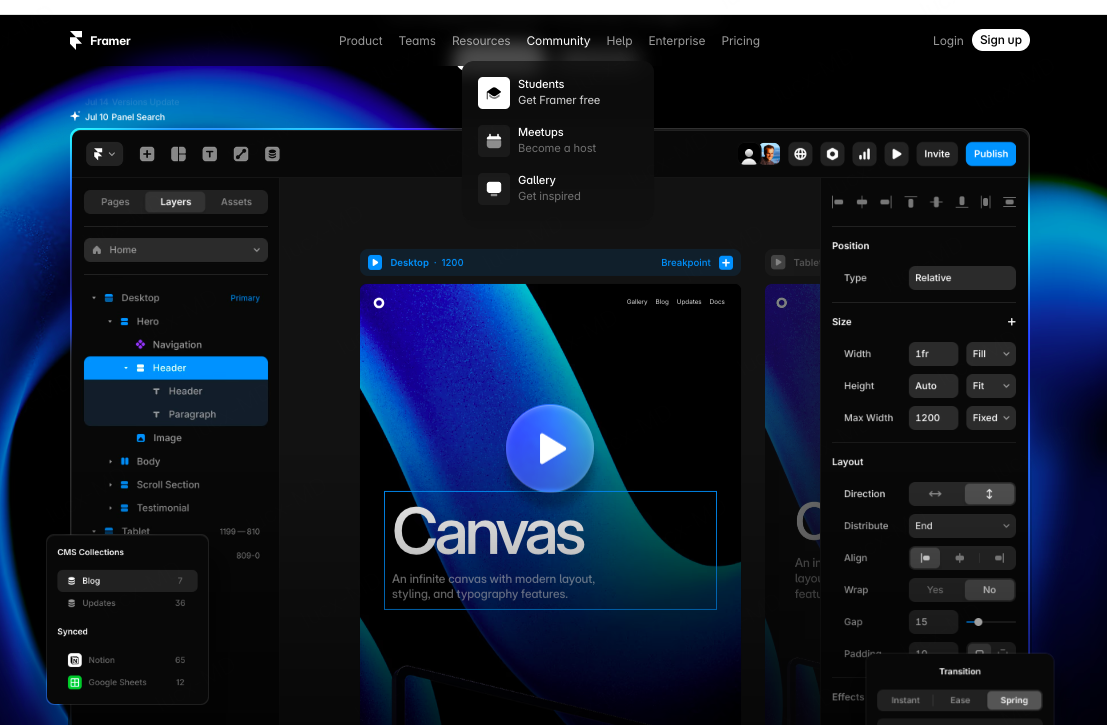
Task: Click the Login link
Action: [x=948, y=41]
